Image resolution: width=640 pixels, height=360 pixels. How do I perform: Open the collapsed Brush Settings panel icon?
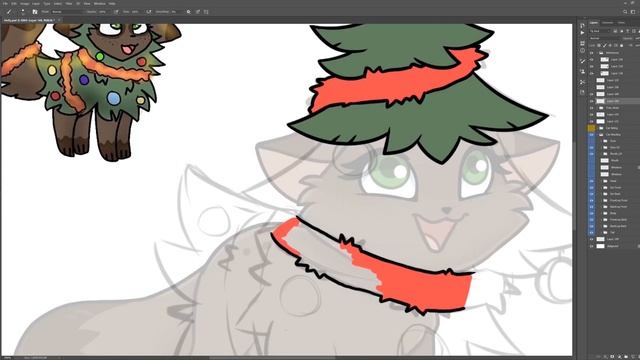coord(582,61)
